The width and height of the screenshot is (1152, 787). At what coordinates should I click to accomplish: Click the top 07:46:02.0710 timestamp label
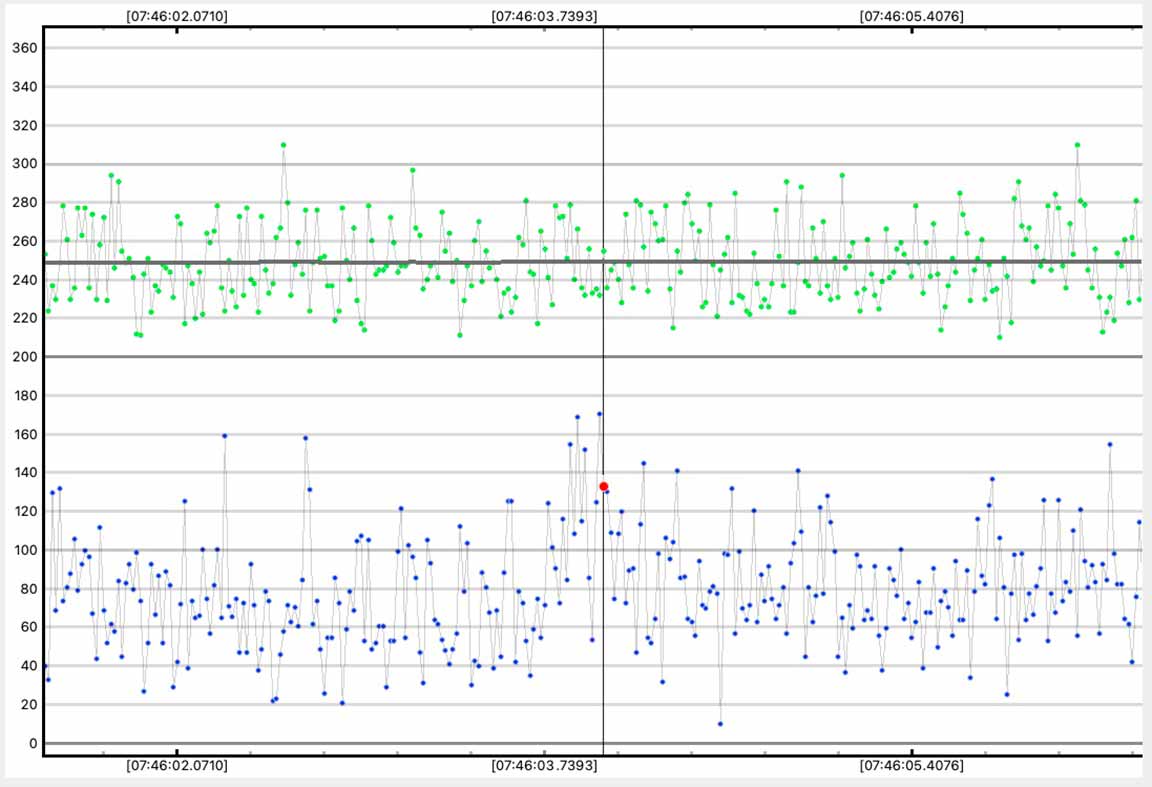[x=176, y=17]
